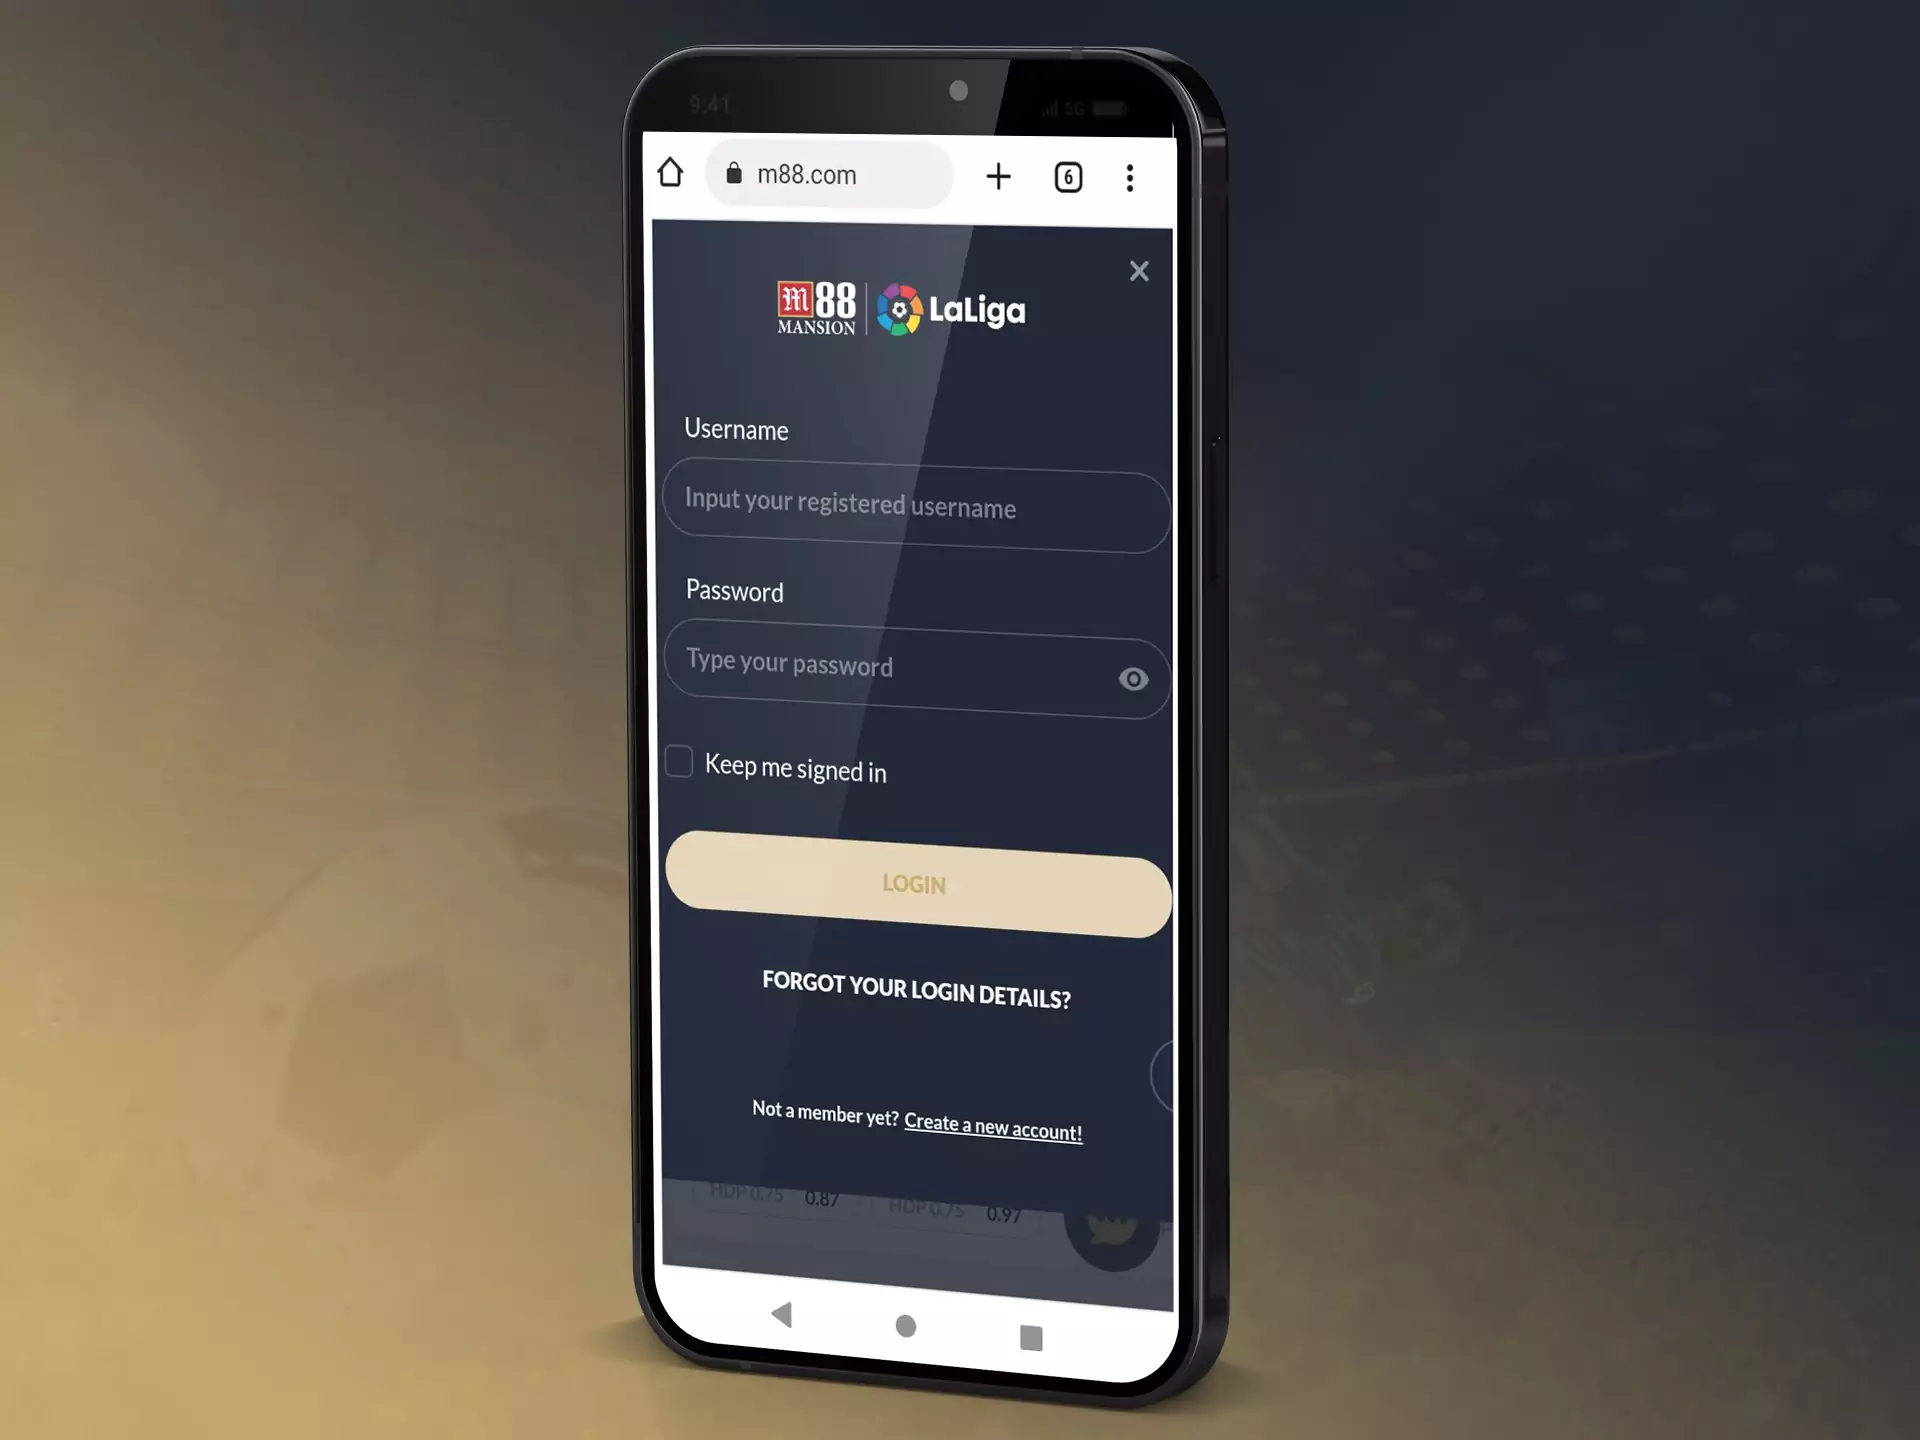Type in the Password input field
The width and height of the screenshot is (1920, 1440).
click(915, 666)
